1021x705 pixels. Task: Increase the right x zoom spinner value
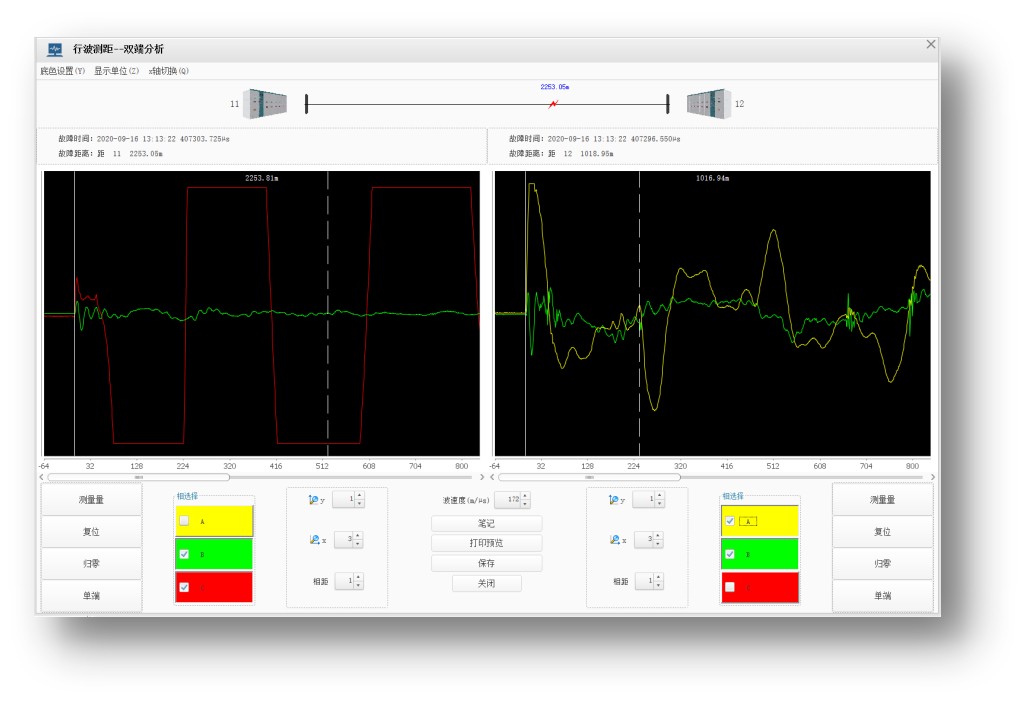tap(659, 536)
